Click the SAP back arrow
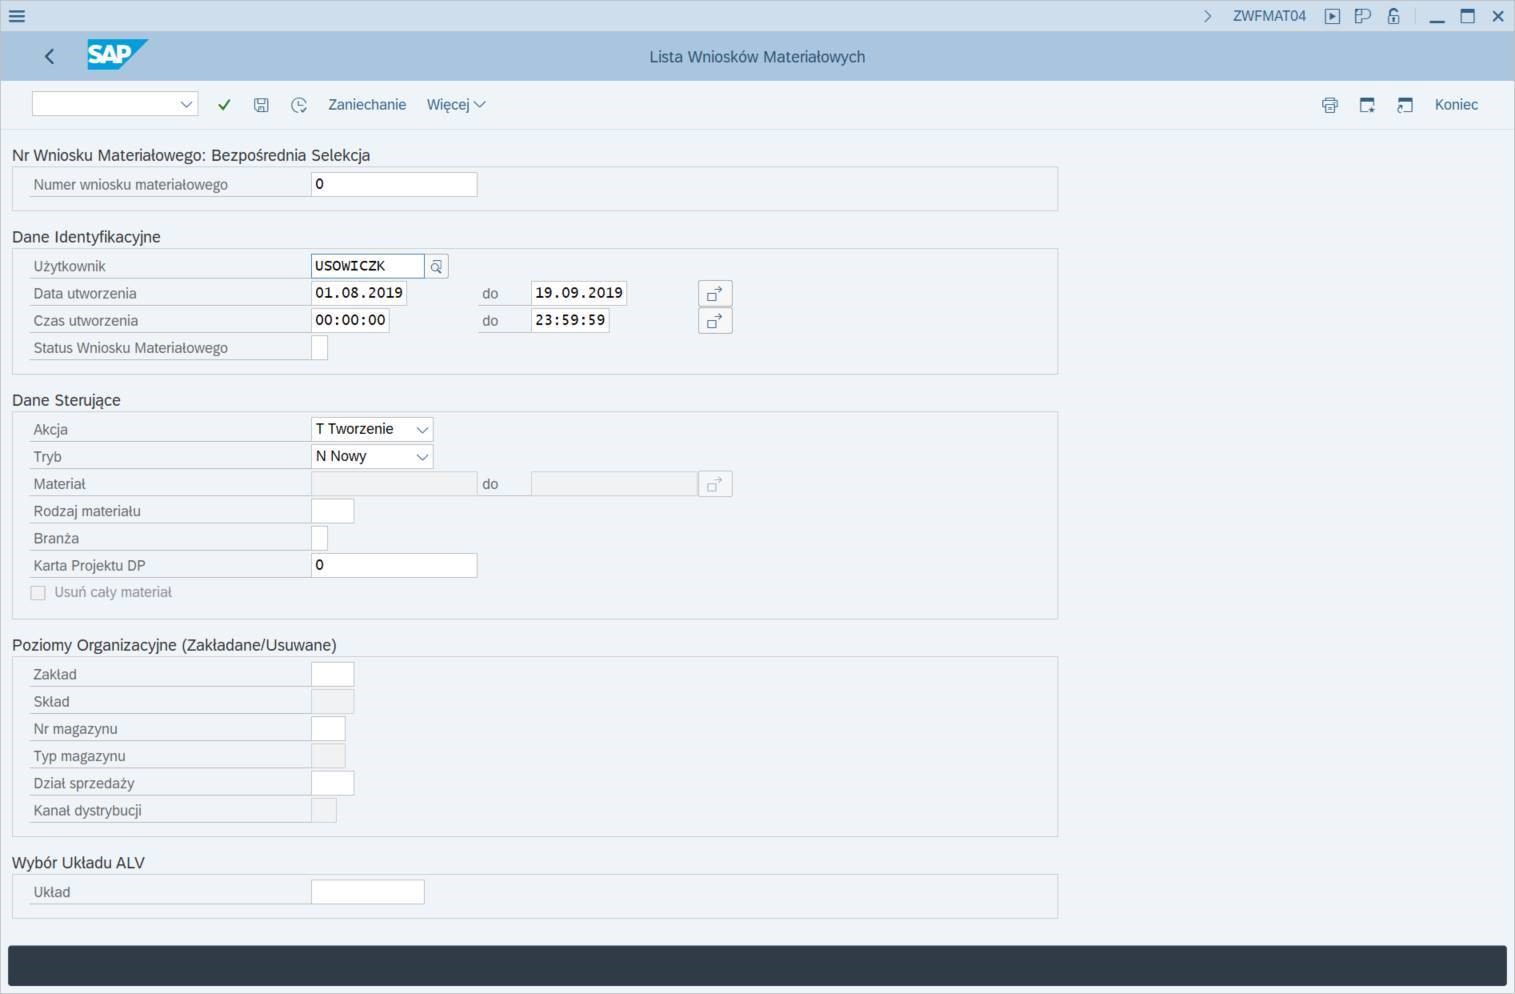The image size is (1515, 994). 49,57
